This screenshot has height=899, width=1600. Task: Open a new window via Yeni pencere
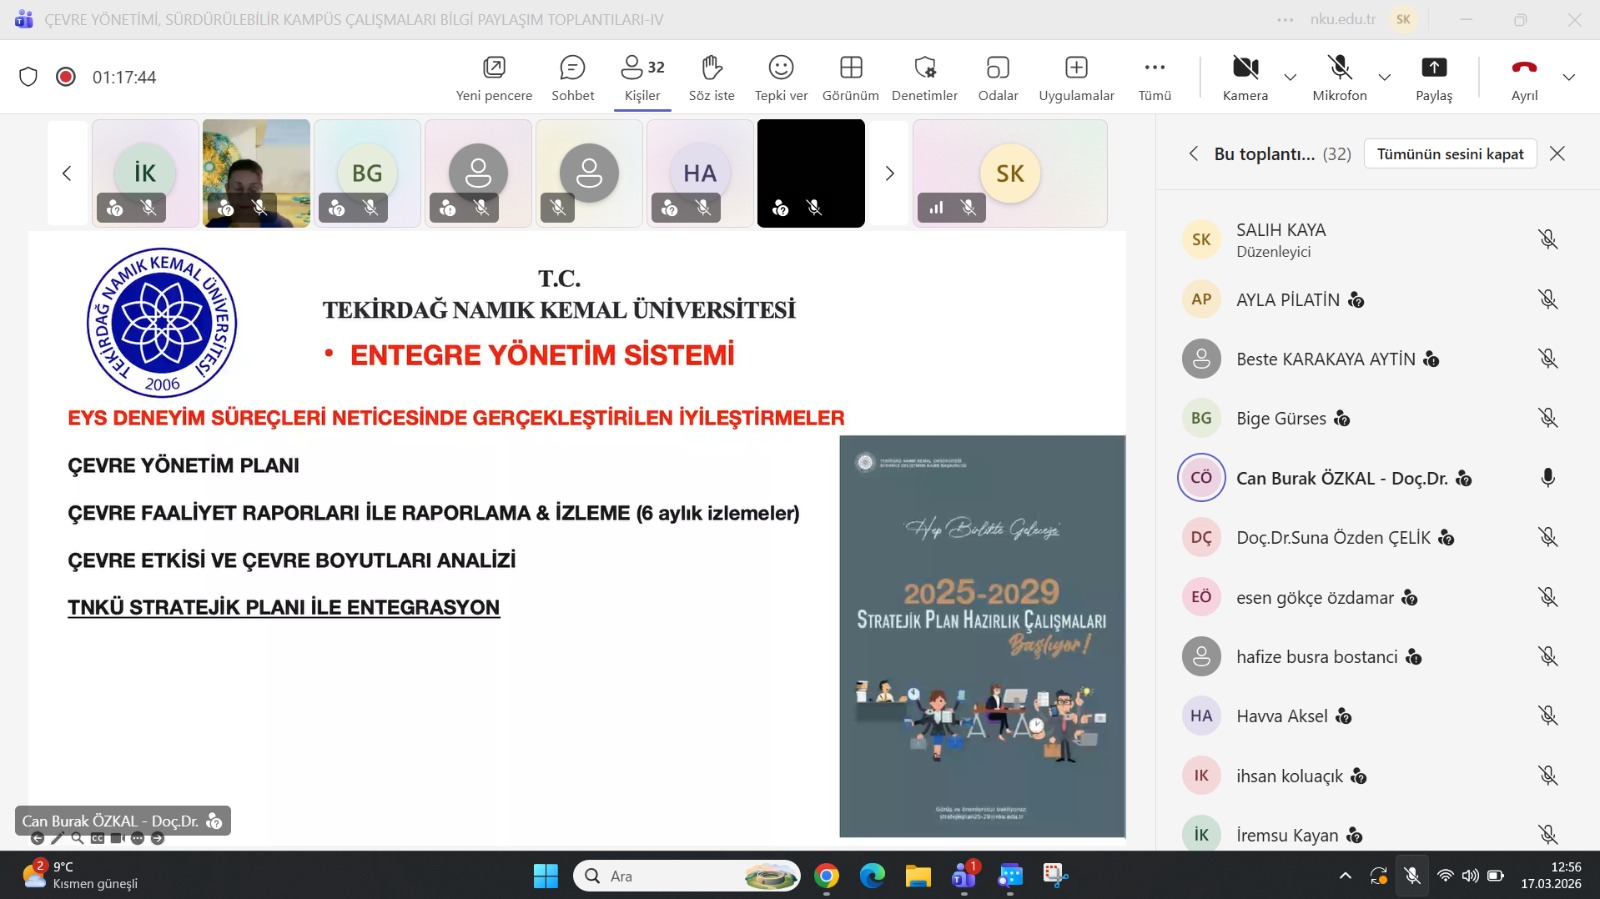click(494, 78)
